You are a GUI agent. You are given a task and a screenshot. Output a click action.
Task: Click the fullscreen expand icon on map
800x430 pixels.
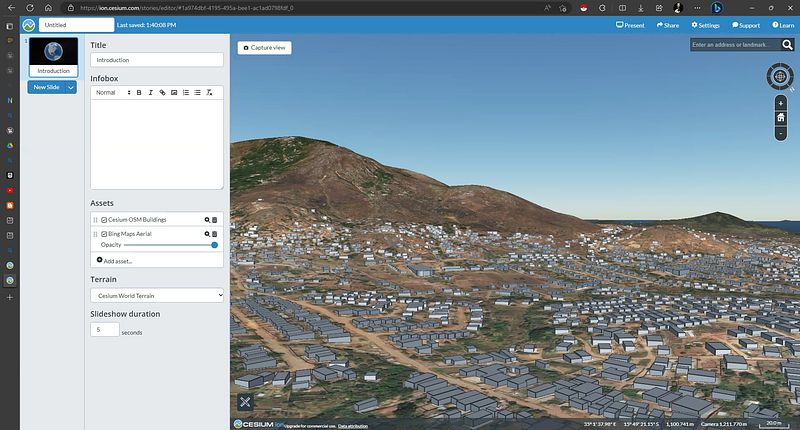(x=245, y=402)
